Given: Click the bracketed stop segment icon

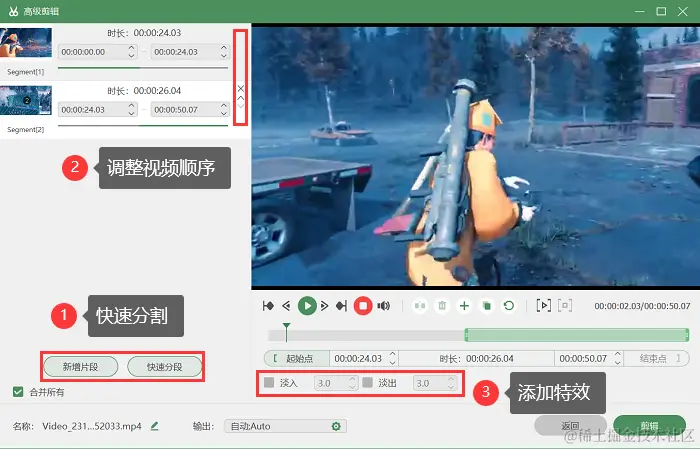Looking at the screenshot, I should 565,306.
